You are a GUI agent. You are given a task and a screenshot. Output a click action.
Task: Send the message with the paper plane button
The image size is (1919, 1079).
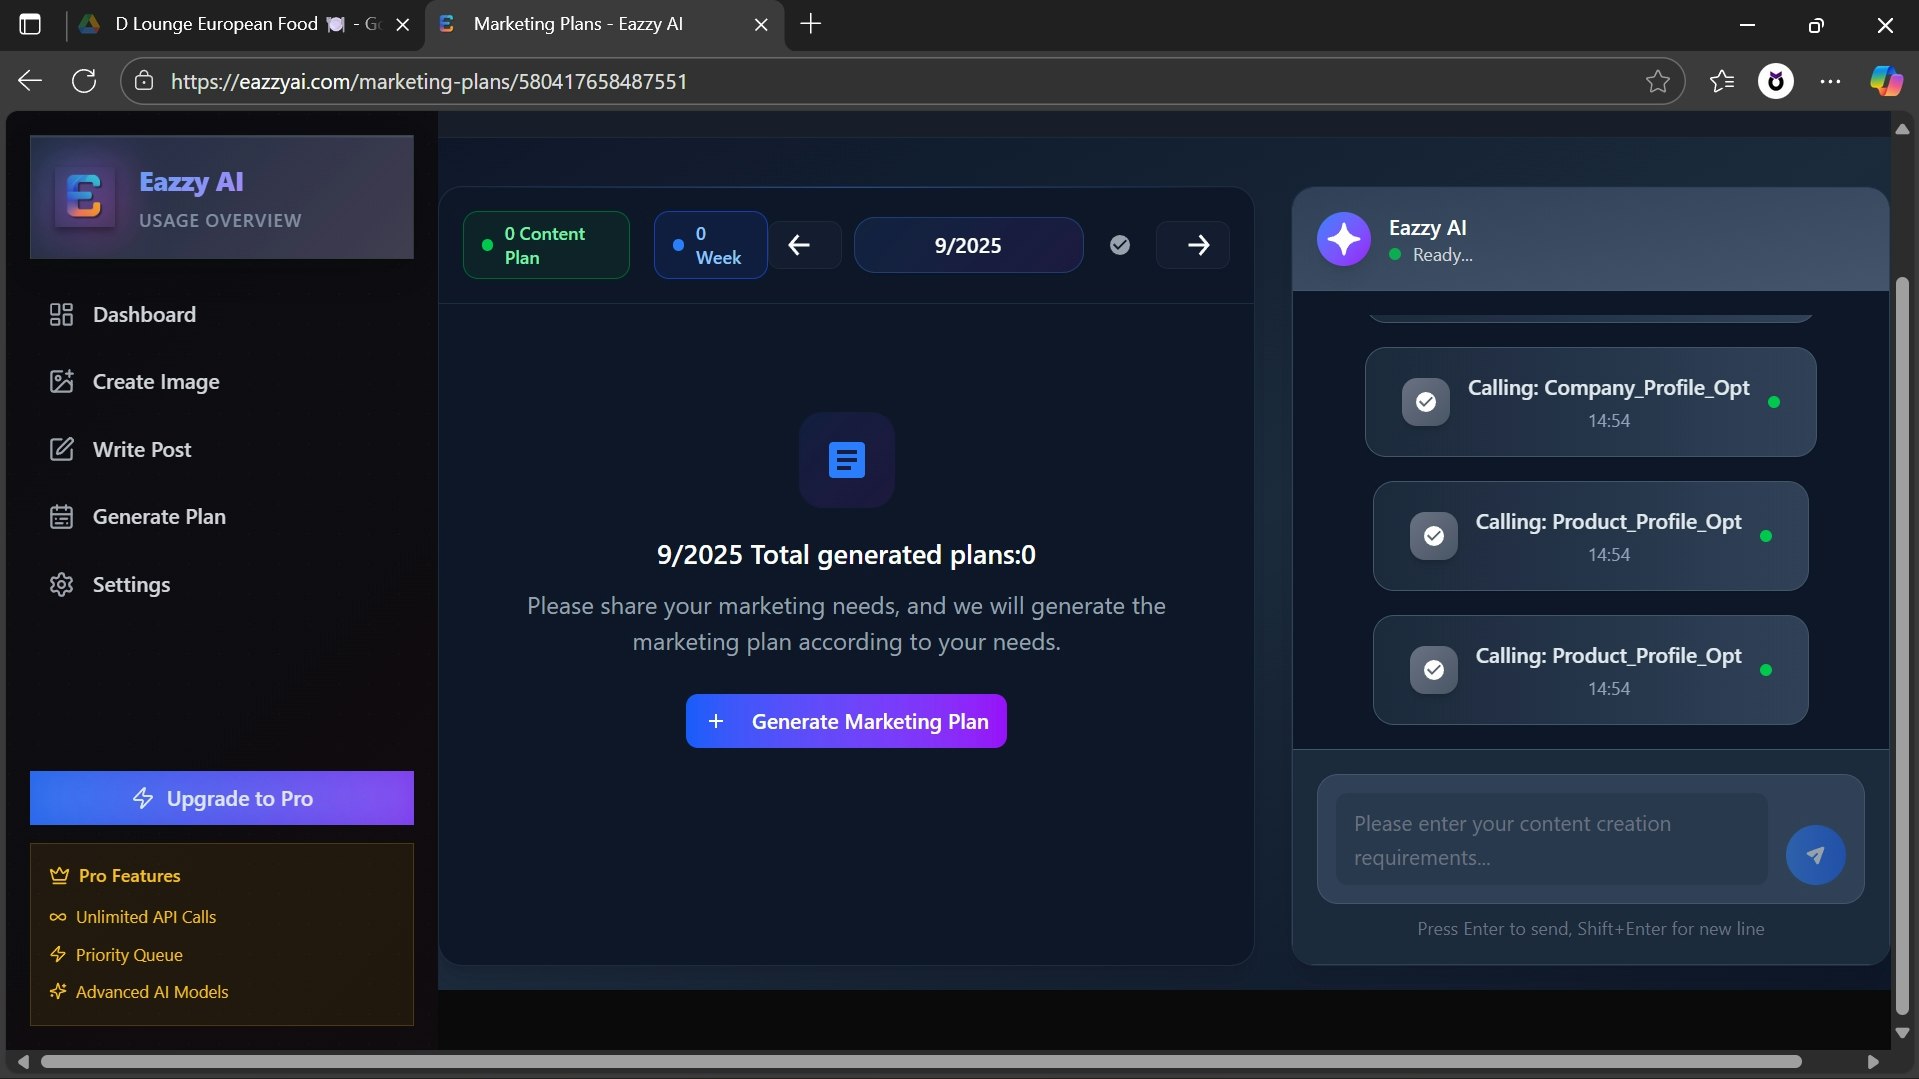coord(1815,855)
